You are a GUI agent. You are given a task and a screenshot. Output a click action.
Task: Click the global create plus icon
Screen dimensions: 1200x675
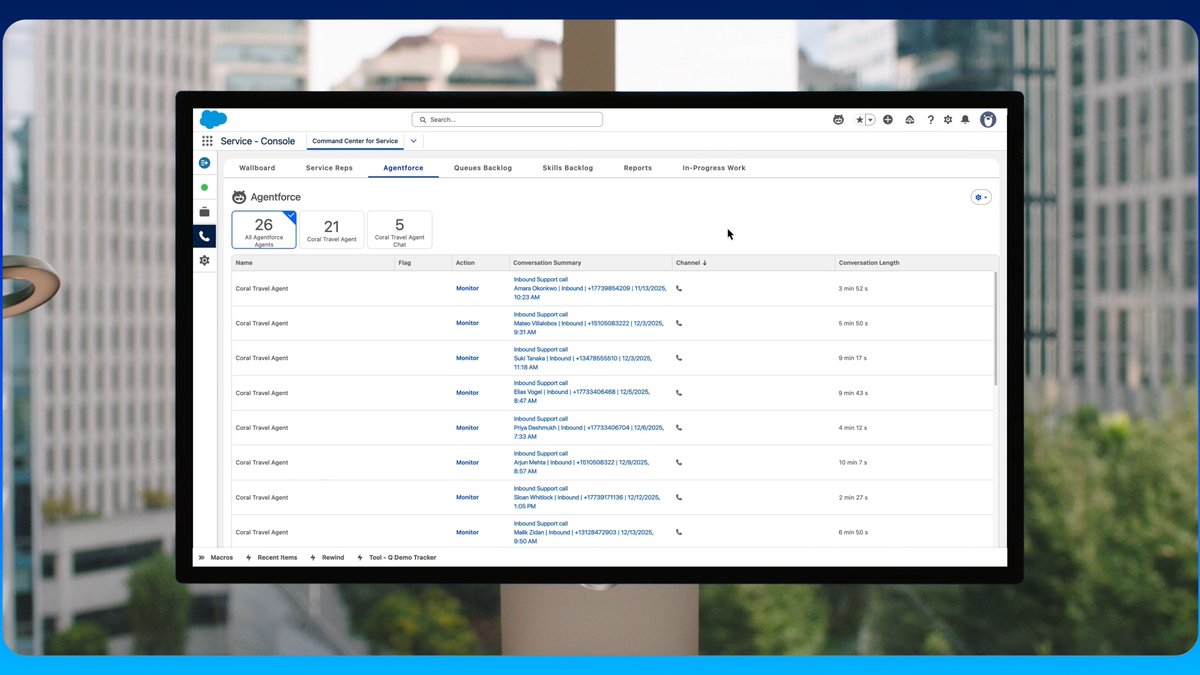(888, 120)
